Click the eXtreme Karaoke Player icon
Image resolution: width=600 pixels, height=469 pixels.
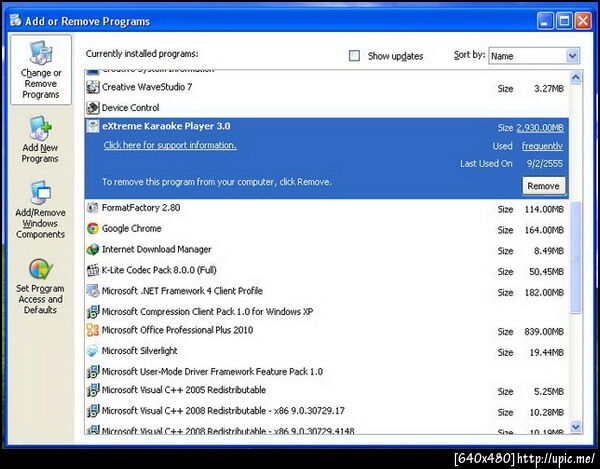[x=93, y=126]
